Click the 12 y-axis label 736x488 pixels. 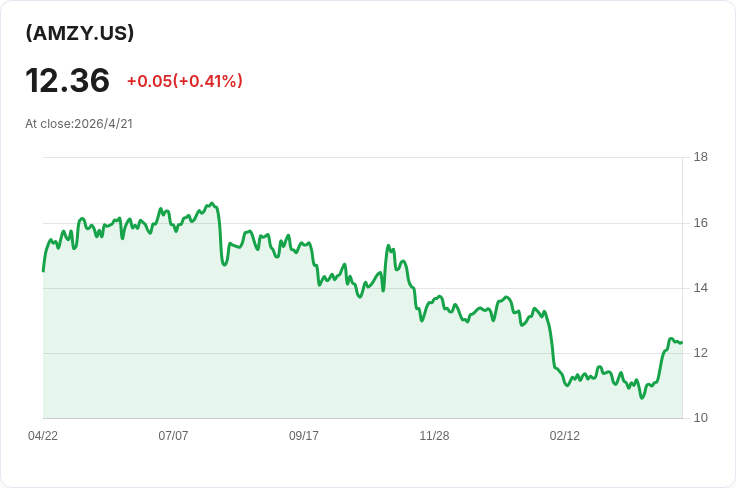[700, 353]
